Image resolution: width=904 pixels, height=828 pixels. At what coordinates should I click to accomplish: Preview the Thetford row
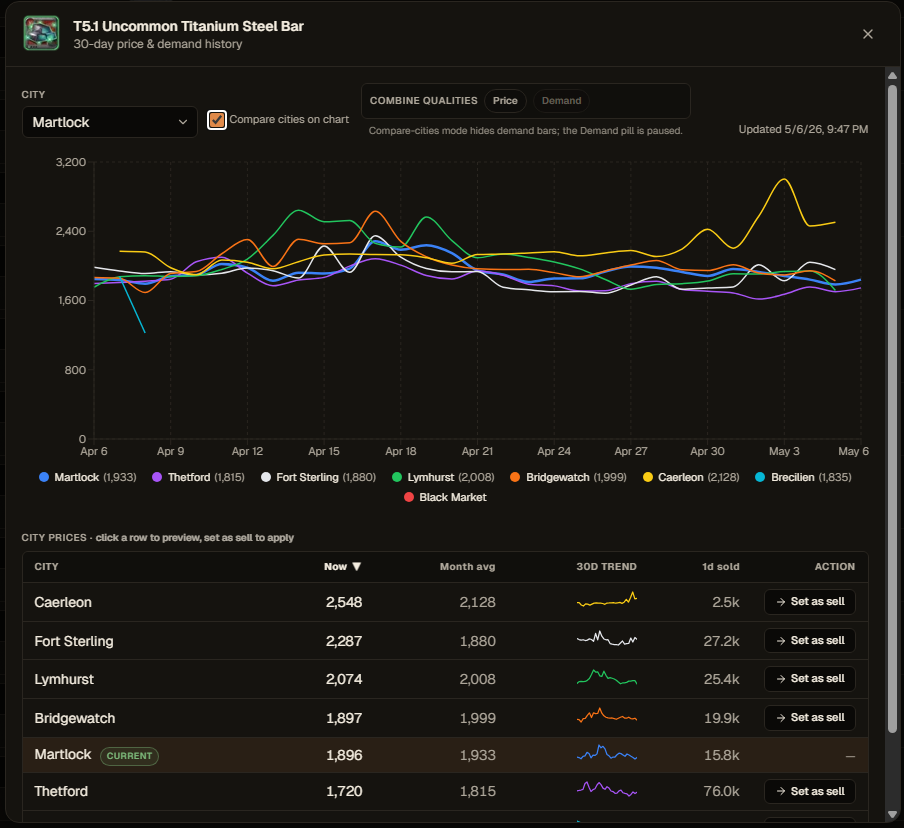click(445, 792)
